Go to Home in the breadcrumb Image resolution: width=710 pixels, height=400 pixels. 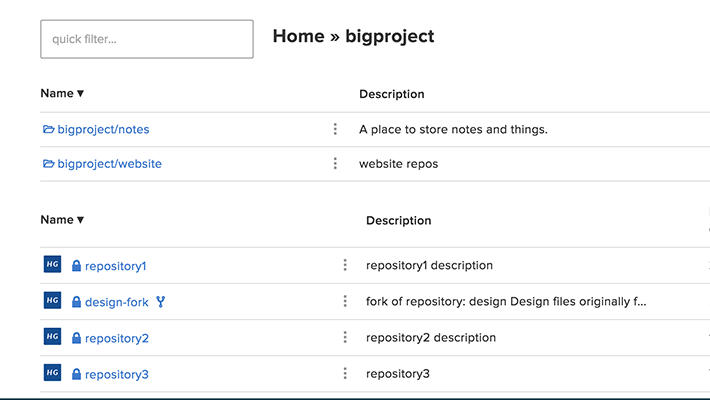pos(298,37)
